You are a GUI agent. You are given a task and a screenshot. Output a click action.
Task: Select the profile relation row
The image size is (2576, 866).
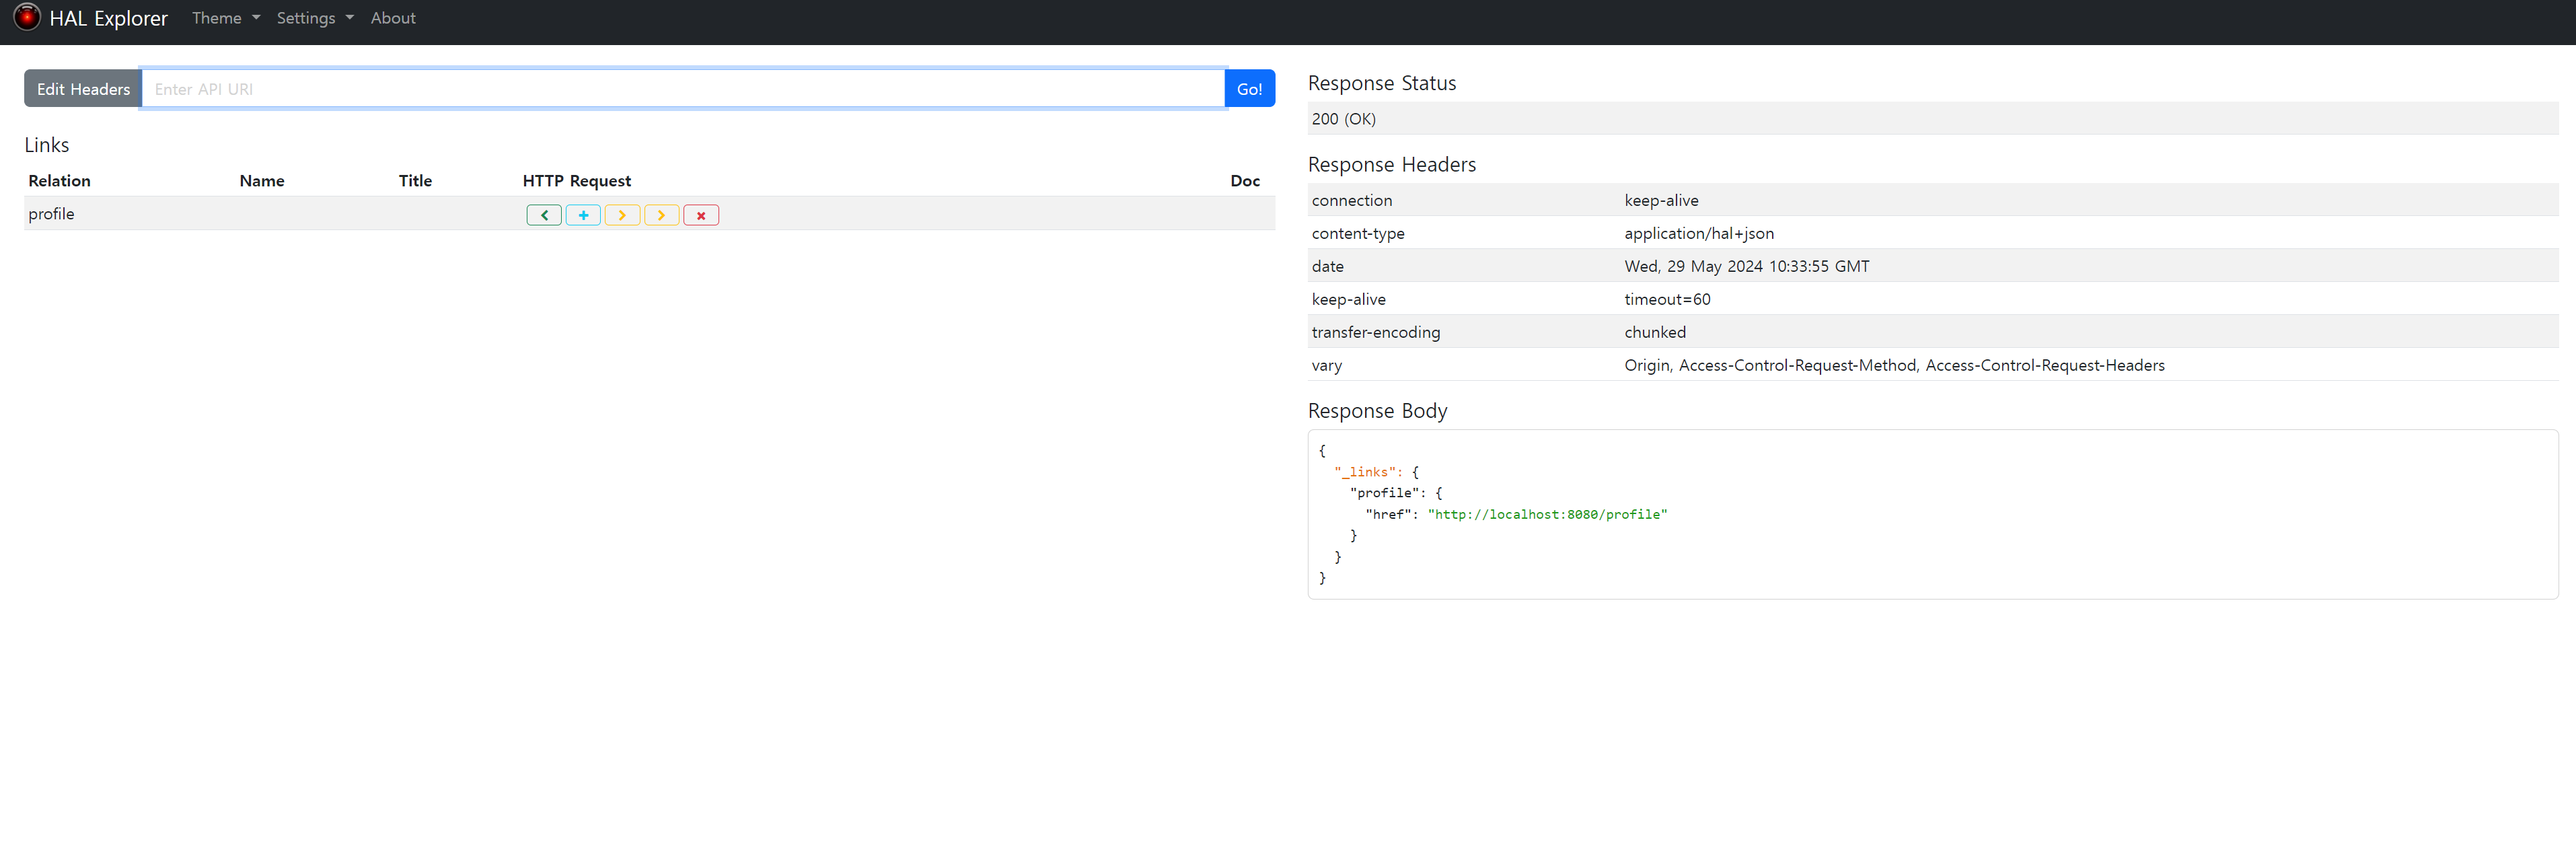[52, 214]
